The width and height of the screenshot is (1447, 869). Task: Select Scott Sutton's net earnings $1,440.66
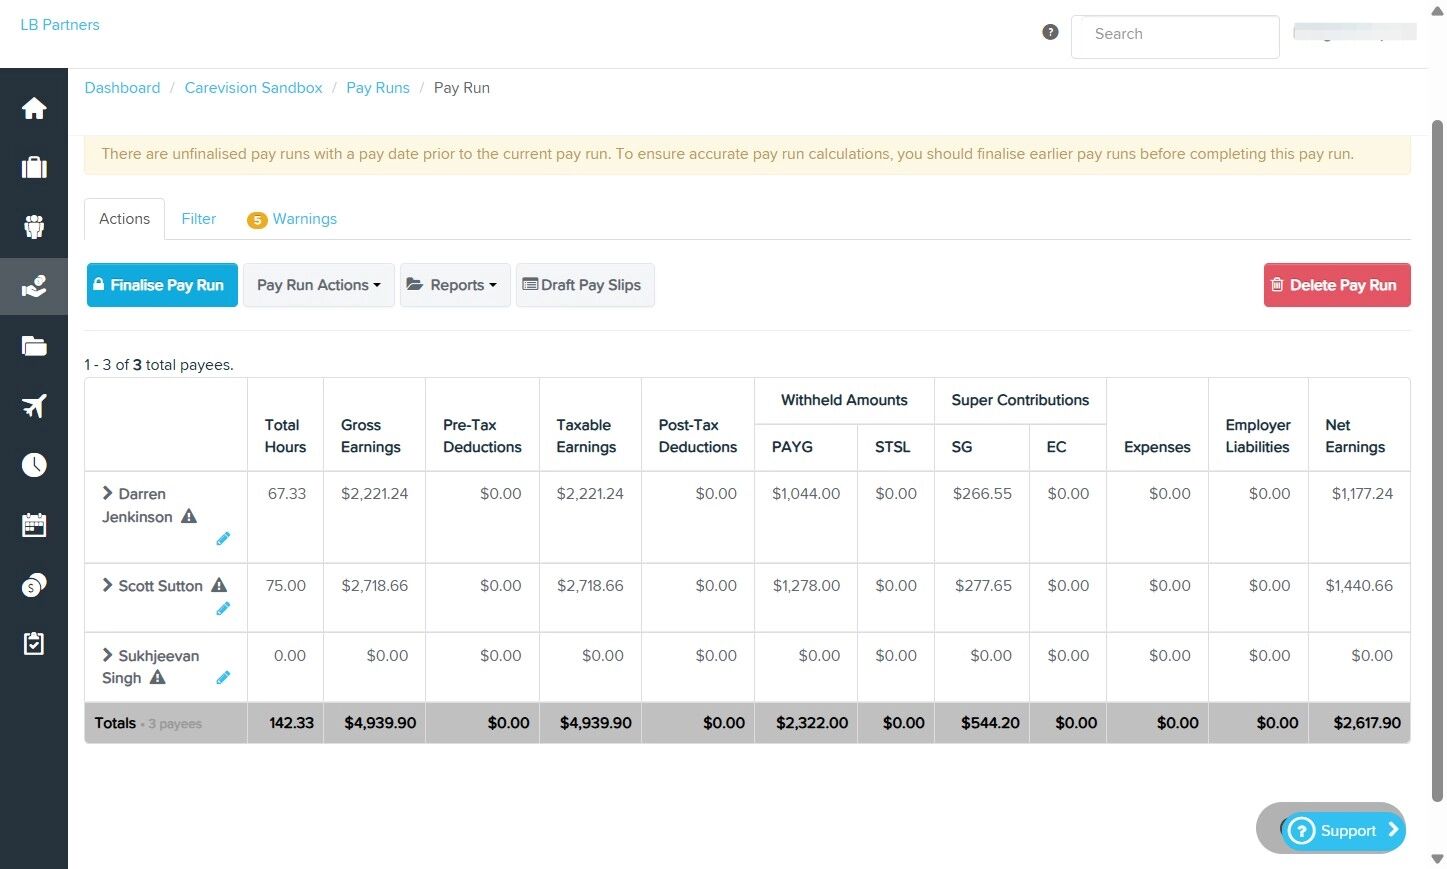point(1359,586)
